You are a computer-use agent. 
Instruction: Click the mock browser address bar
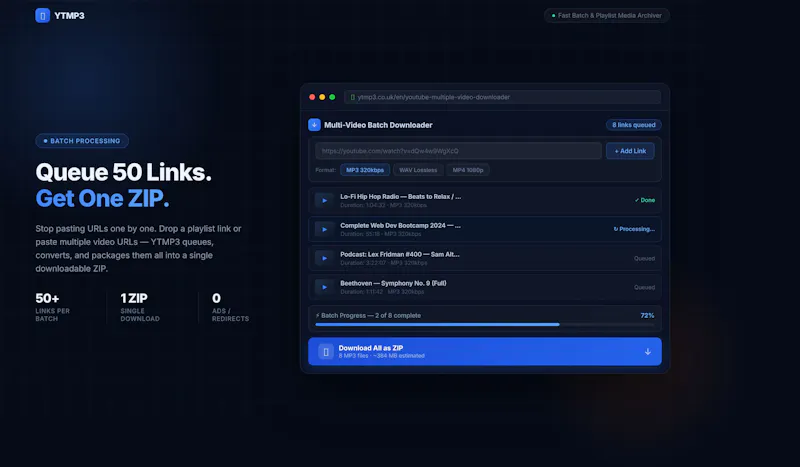pos(503,97)
